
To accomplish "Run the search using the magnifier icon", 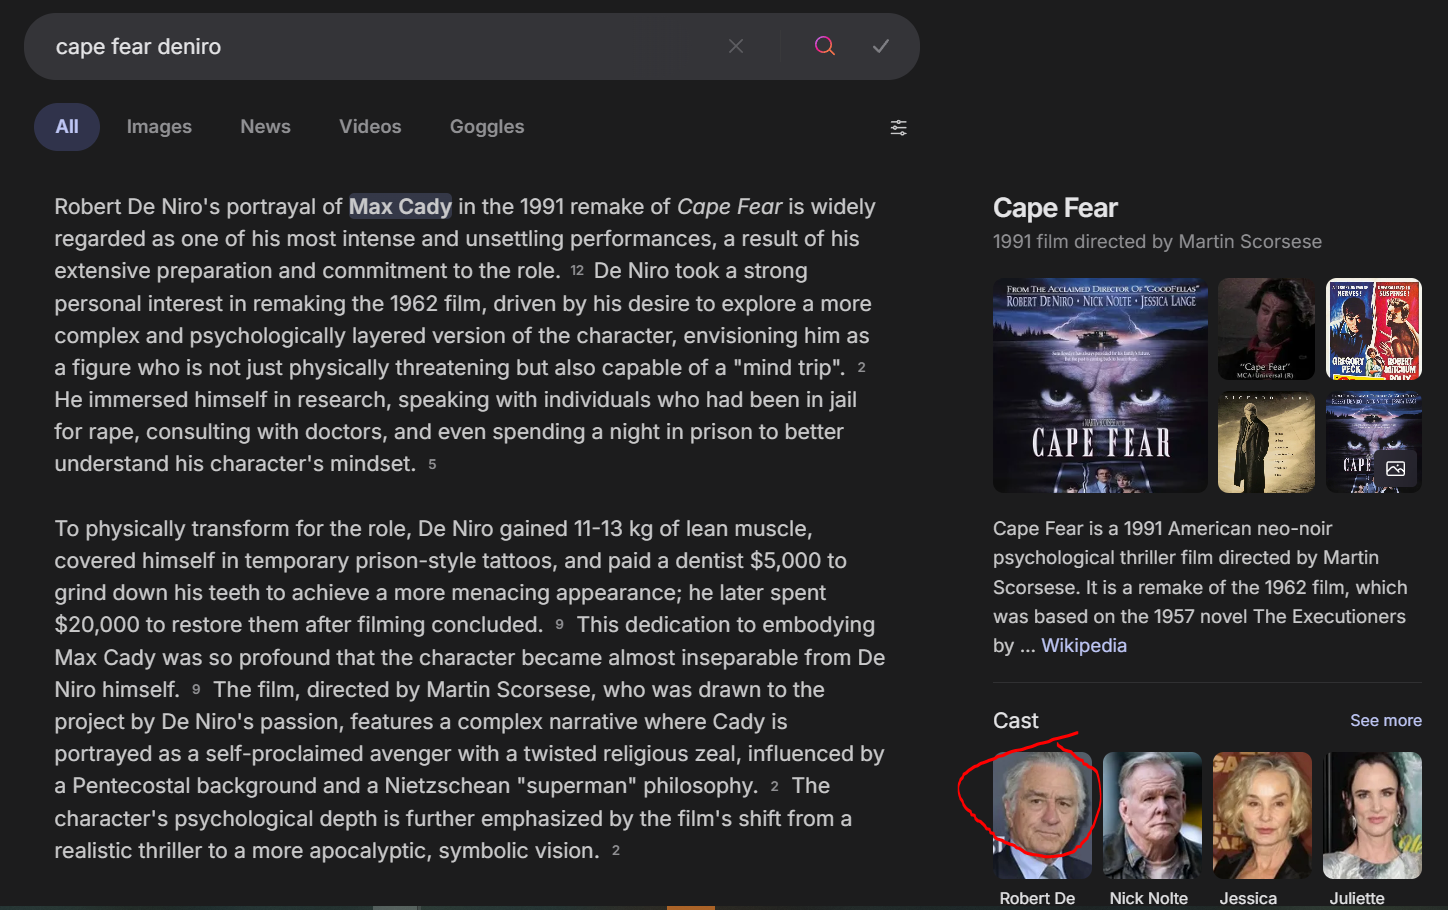I will click(824, 46).
